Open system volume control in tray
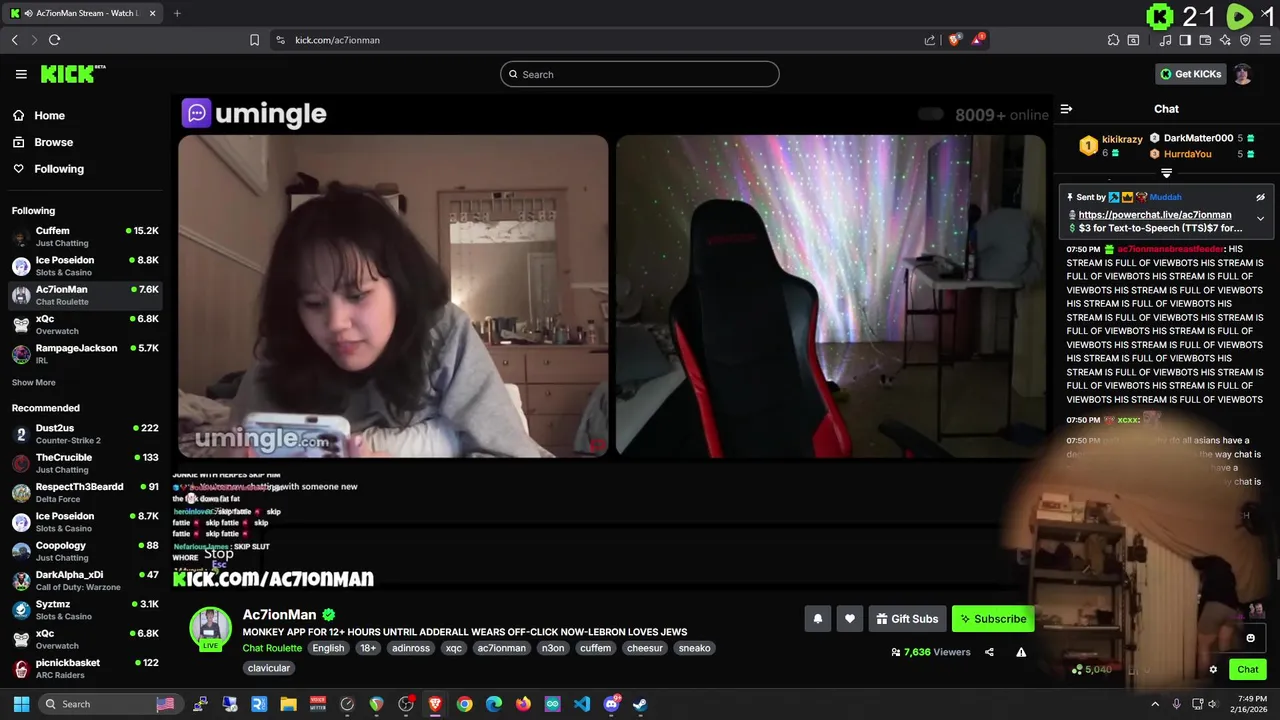The width and height of the screenshot is (1280, 720). (x=1213, y=704)
